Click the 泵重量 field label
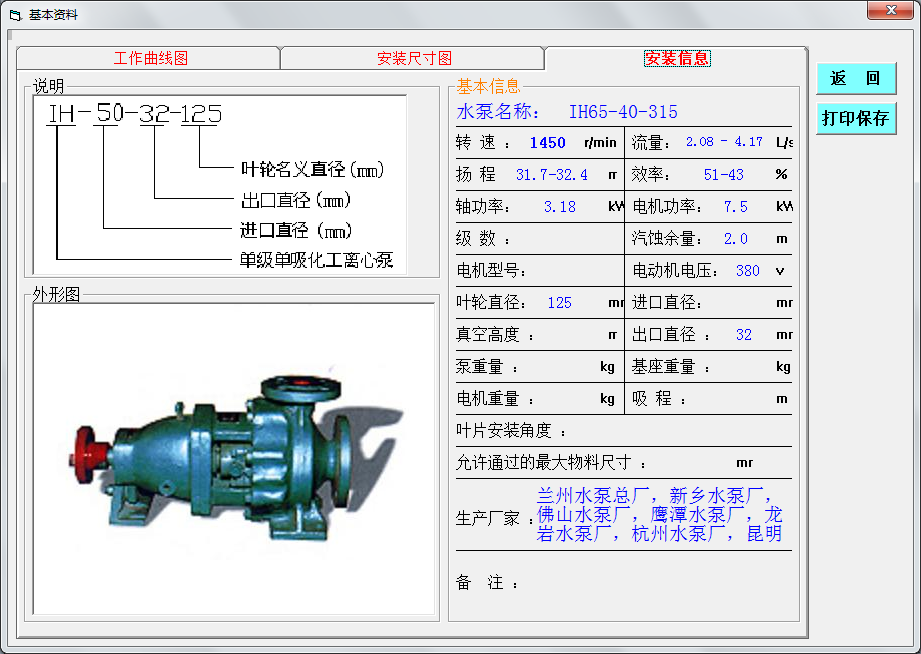Viewport: 921px width, 654px height. point(487,367)
